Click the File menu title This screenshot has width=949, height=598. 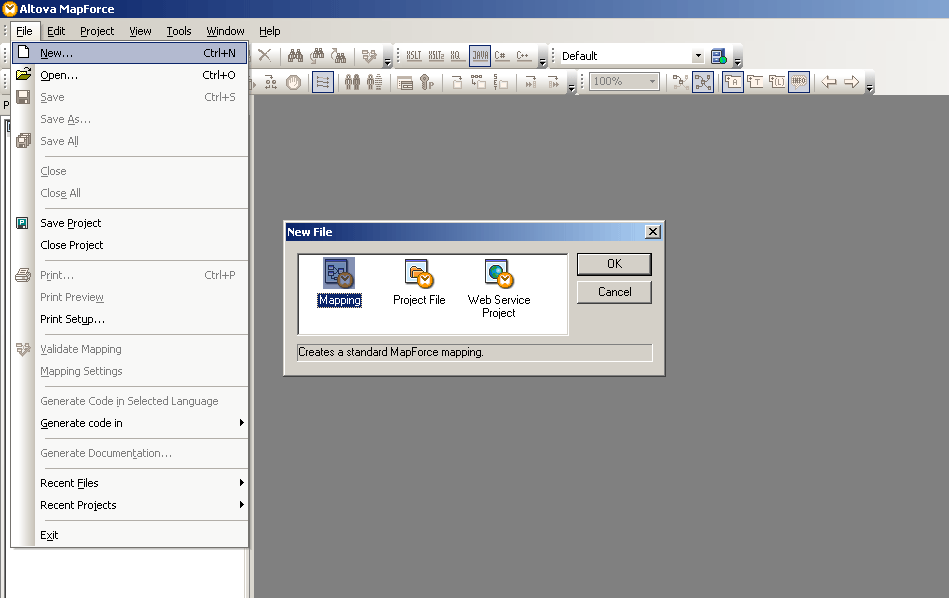[24, 31]
